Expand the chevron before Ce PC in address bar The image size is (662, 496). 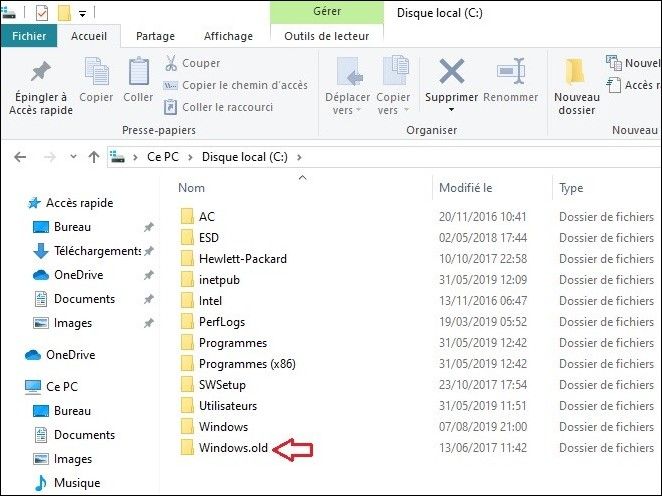[135, 157]
